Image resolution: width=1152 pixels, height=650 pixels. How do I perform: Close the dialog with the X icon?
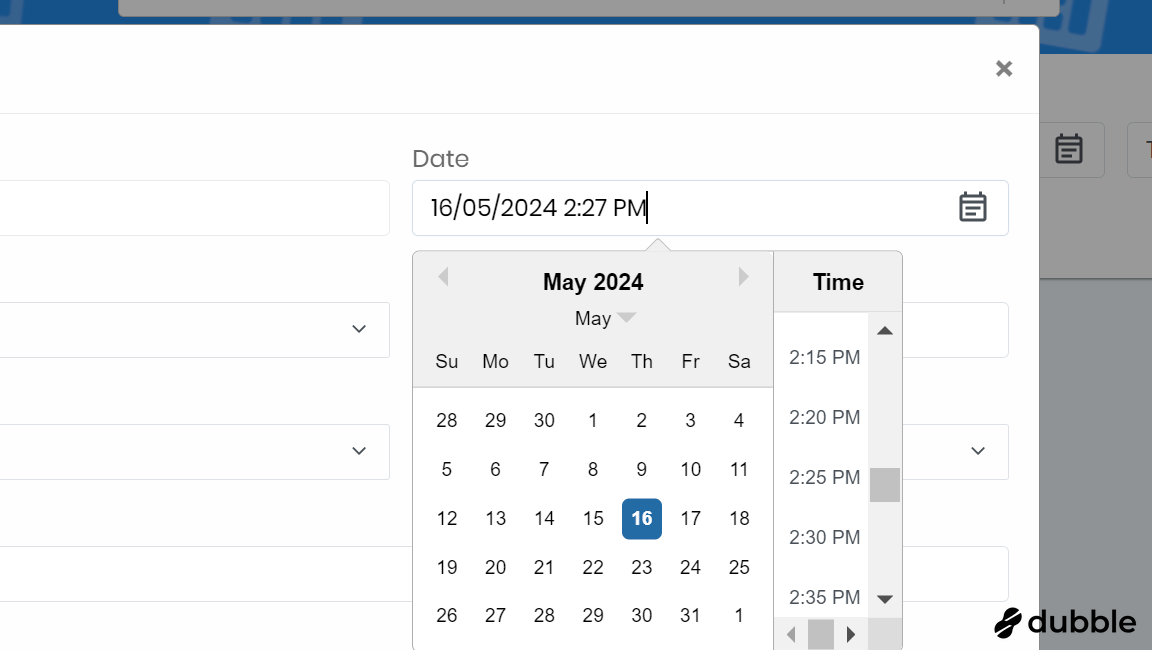(1004, 68)
